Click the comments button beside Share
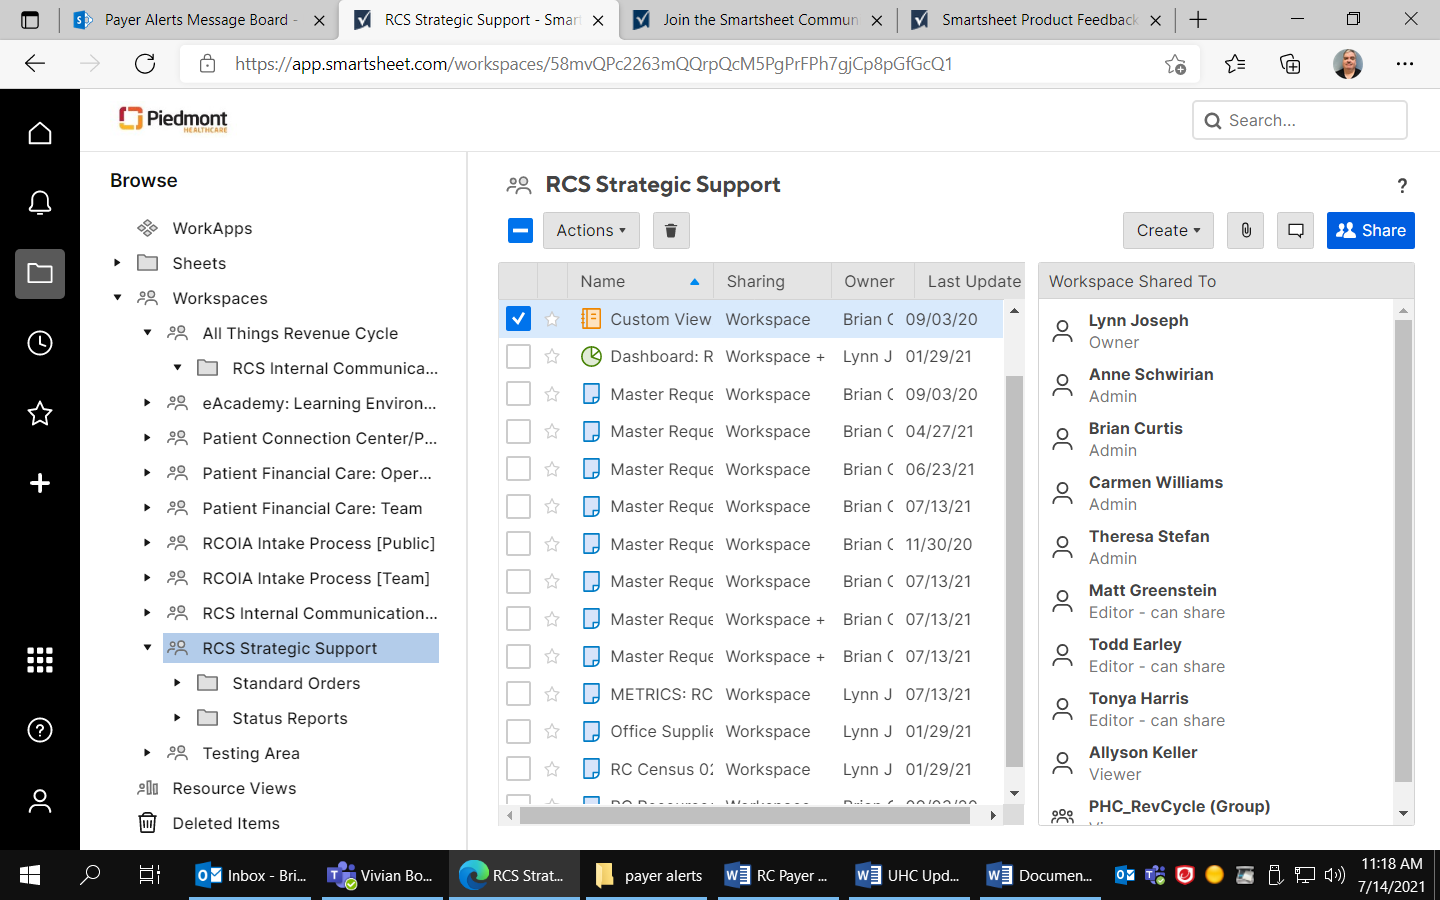 point(1295,230)
